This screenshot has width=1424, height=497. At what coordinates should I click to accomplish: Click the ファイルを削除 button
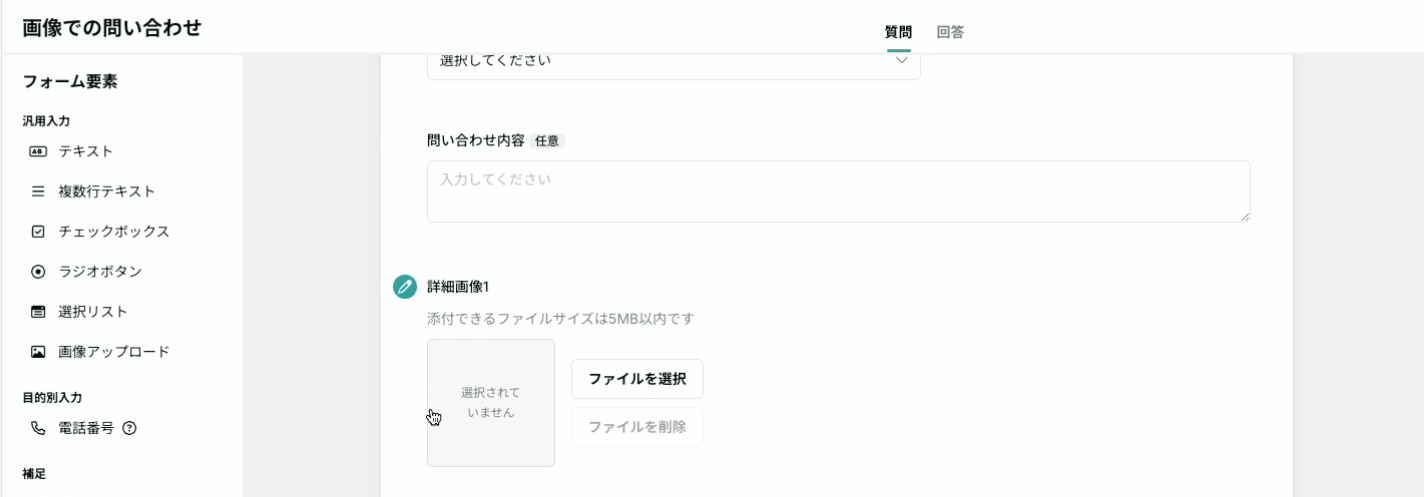(637, 427)
